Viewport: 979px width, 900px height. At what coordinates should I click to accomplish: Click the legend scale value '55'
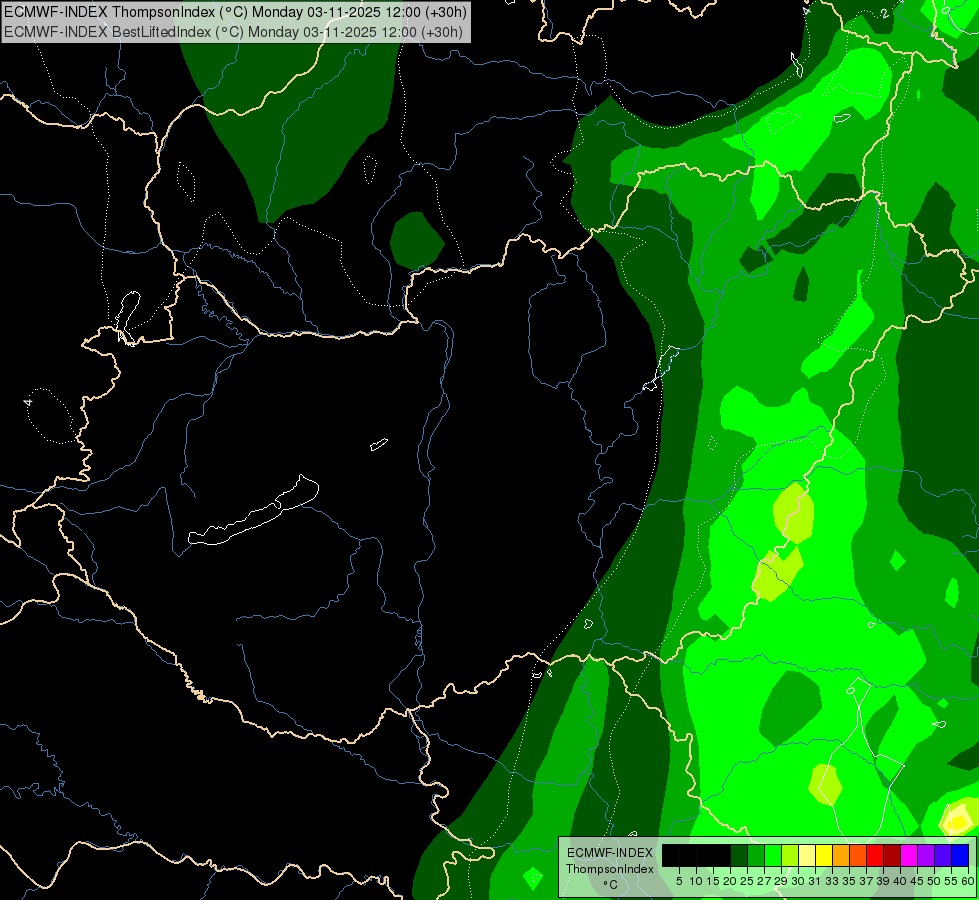click(951, 881)
